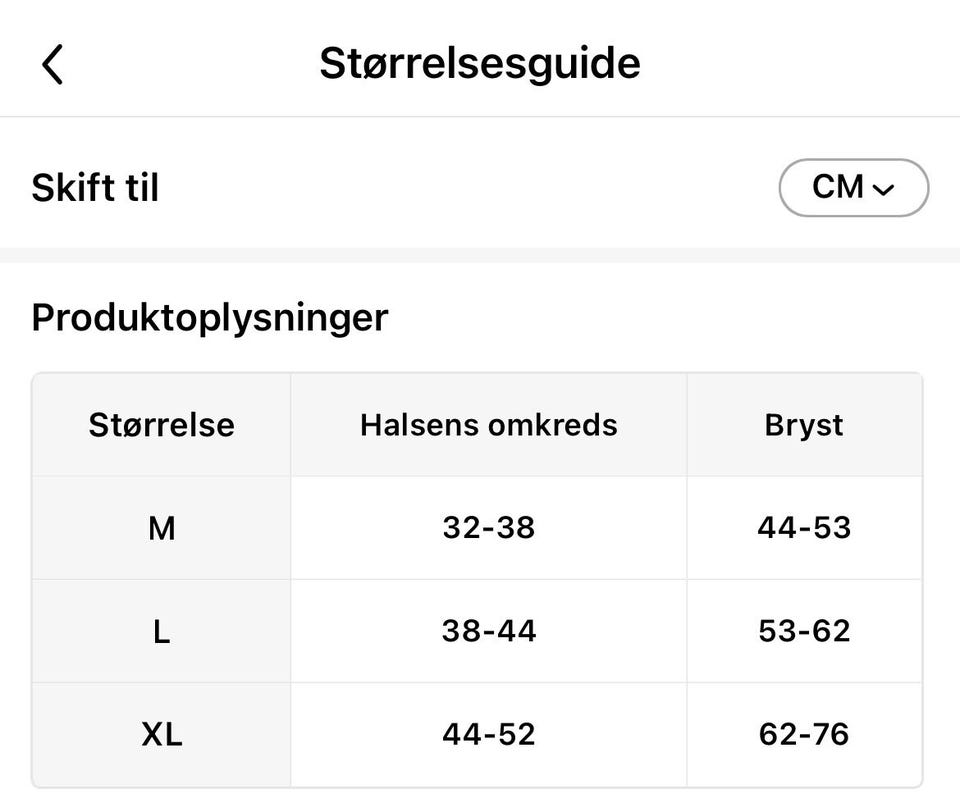Click the 53-62 chest measurement cell
The width and height of the screenshot is (960, 798).
[x=804, y=632]
